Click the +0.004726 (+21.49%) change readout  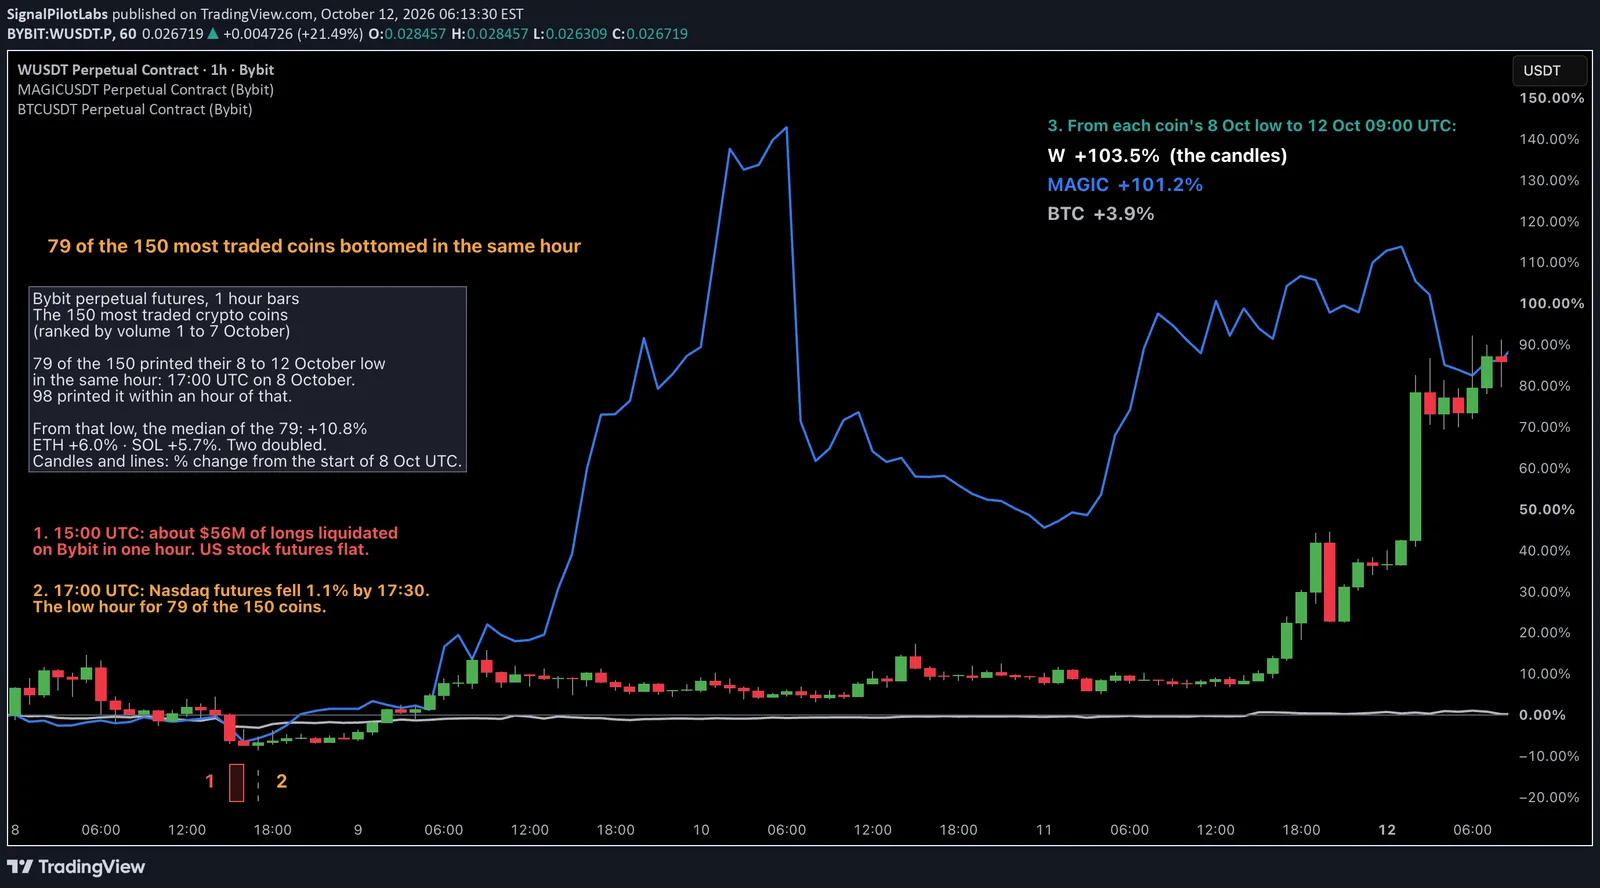tap(293, 34)
